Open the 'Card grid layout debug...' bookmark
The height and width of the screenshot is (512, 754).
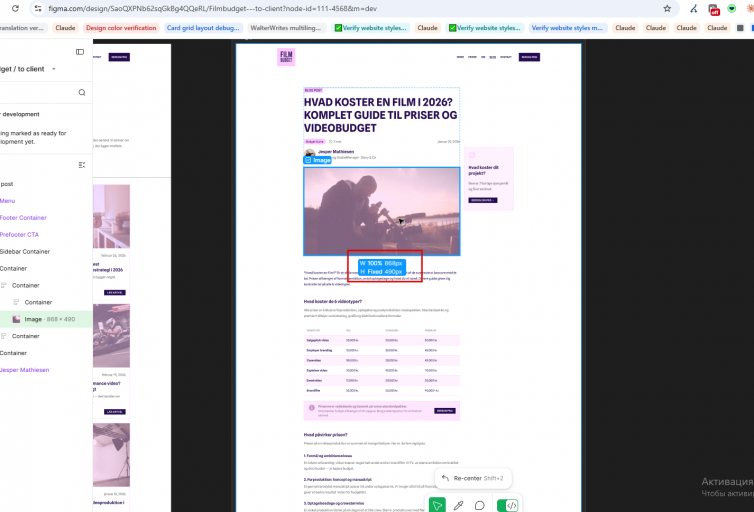coord(203,28)
